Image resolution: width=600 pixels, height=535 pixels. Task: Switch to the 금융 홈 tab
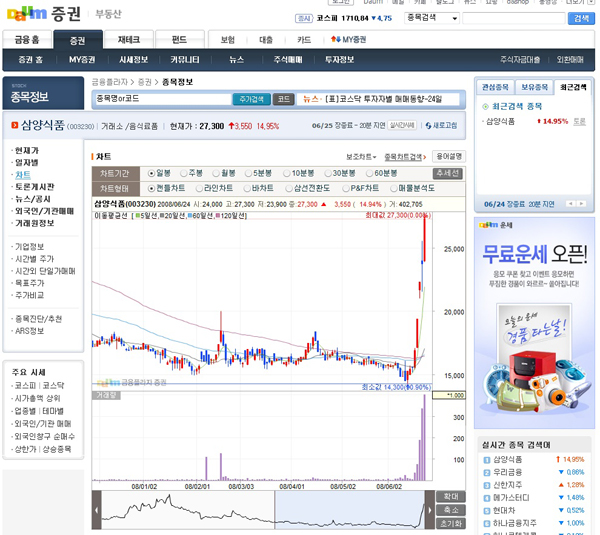click(27, 40)
